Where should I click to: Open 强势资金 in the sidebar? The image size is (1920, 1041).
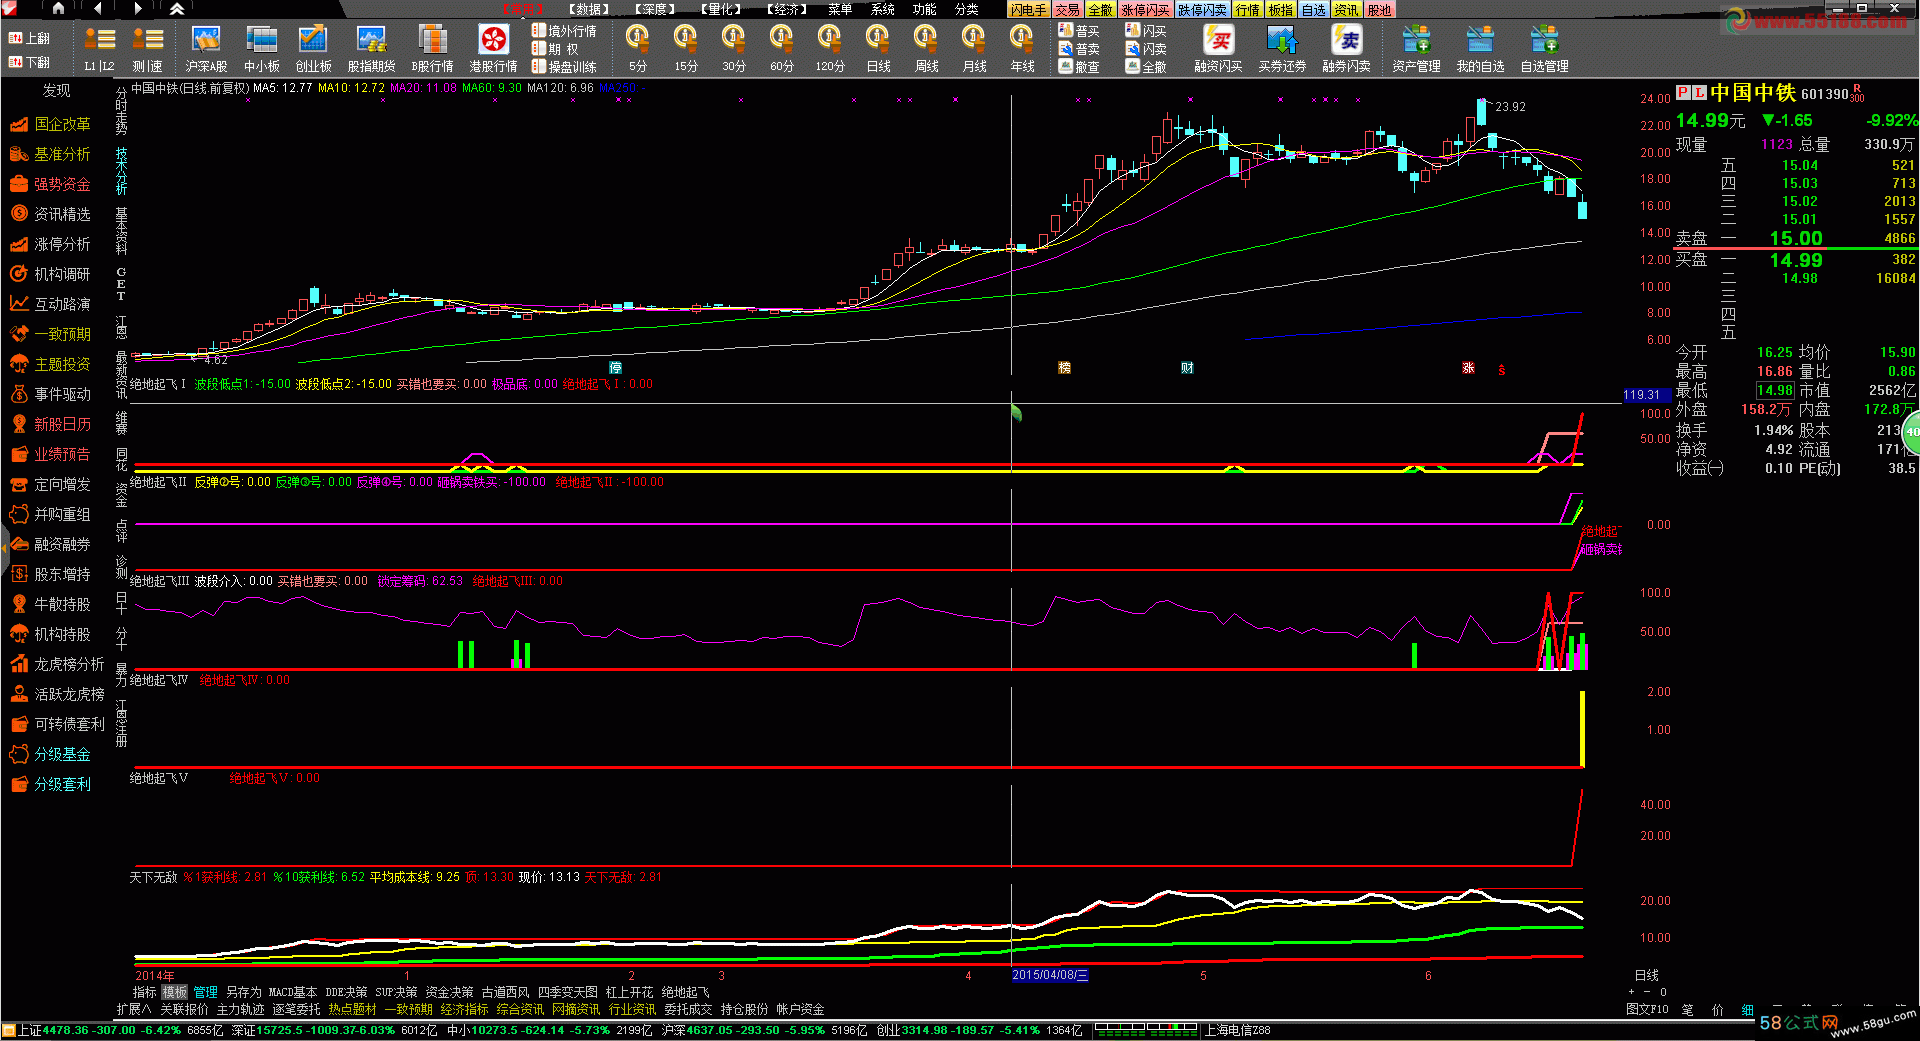[x=50, y=184]
